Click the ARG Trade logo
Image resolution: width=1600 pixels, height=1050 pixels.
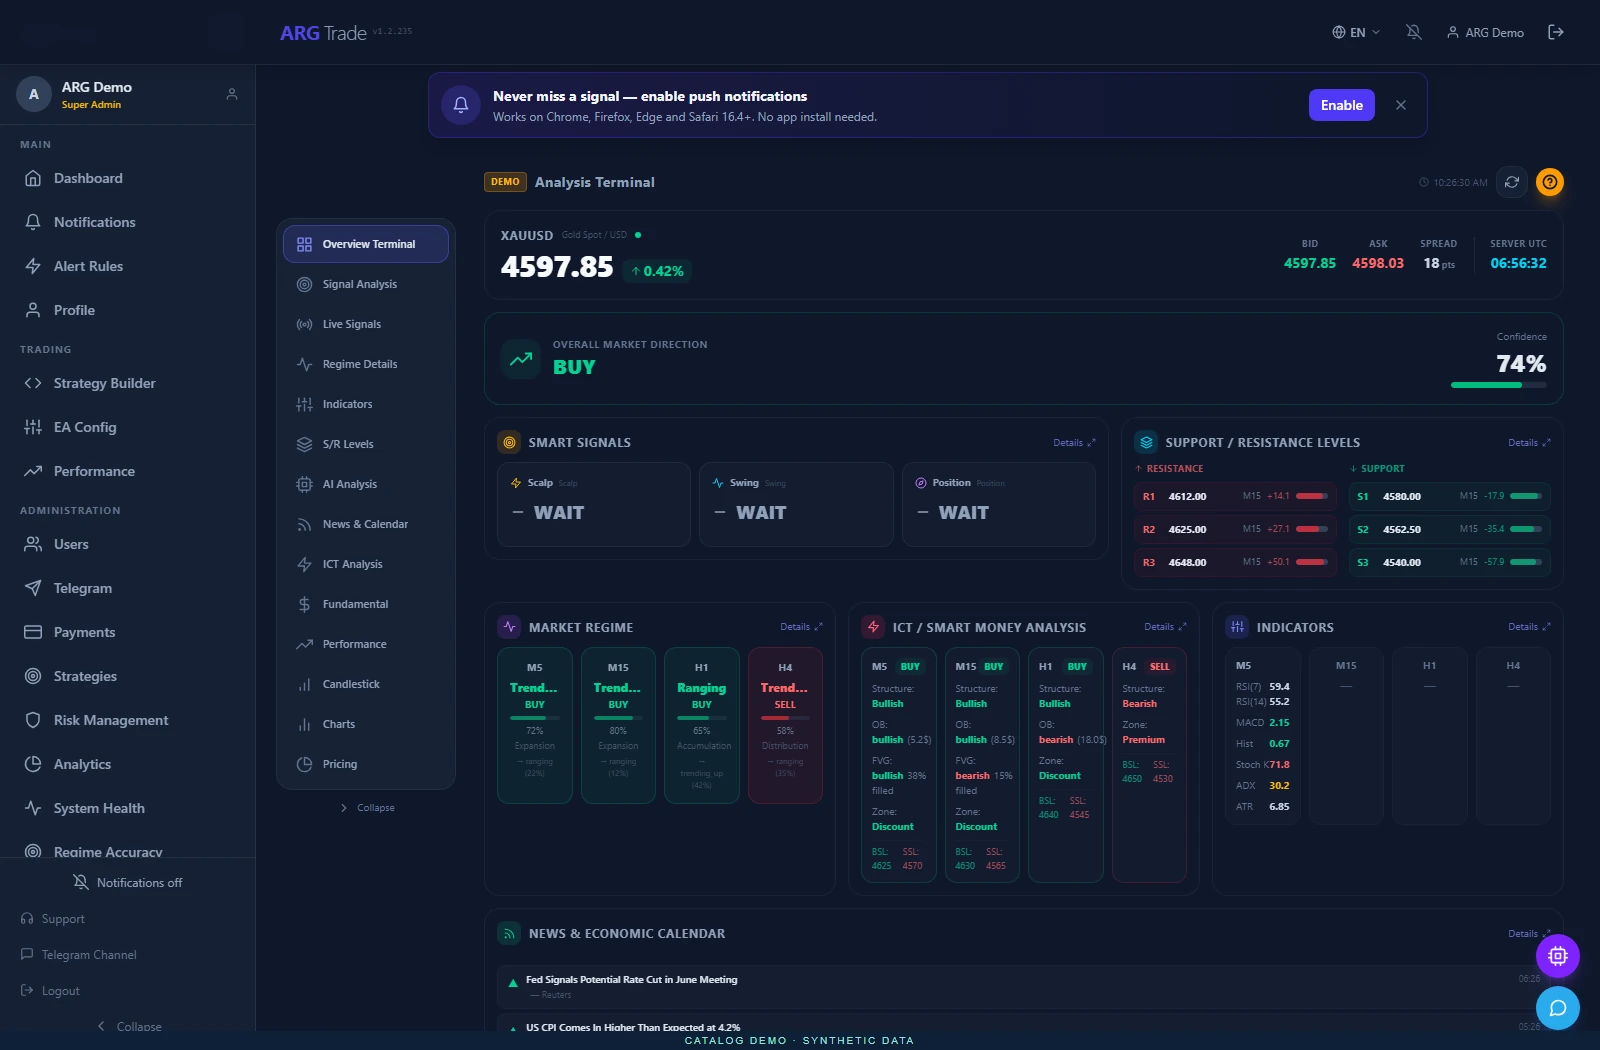pyautogui.click(x=323, y=33)
